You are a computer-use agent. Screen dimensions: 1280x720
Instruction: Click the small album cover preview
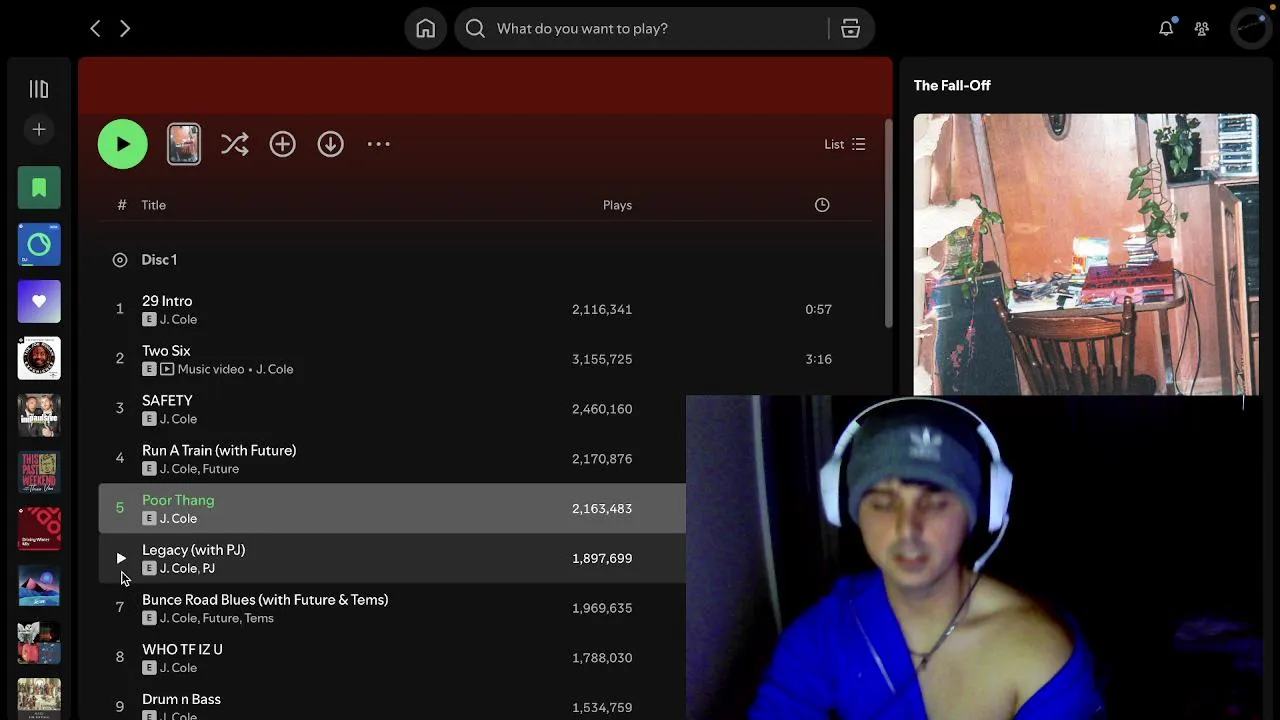(184, 144)
